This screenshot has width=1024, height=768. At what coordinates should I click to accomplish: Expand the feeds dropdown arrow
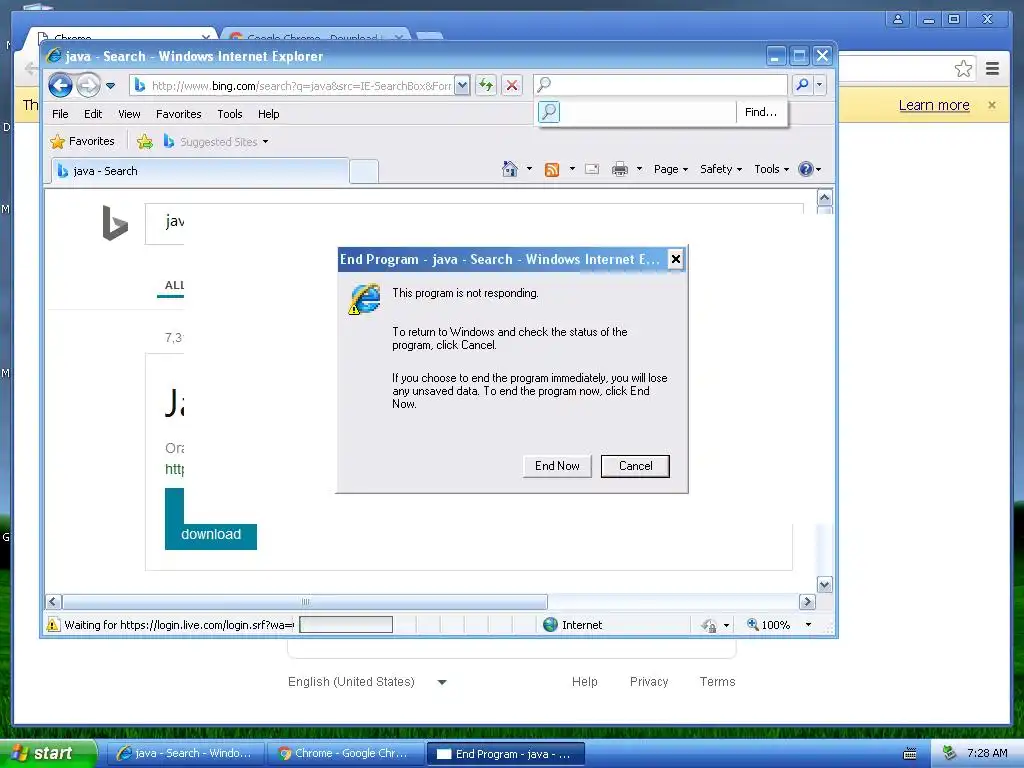click(572, 169)
